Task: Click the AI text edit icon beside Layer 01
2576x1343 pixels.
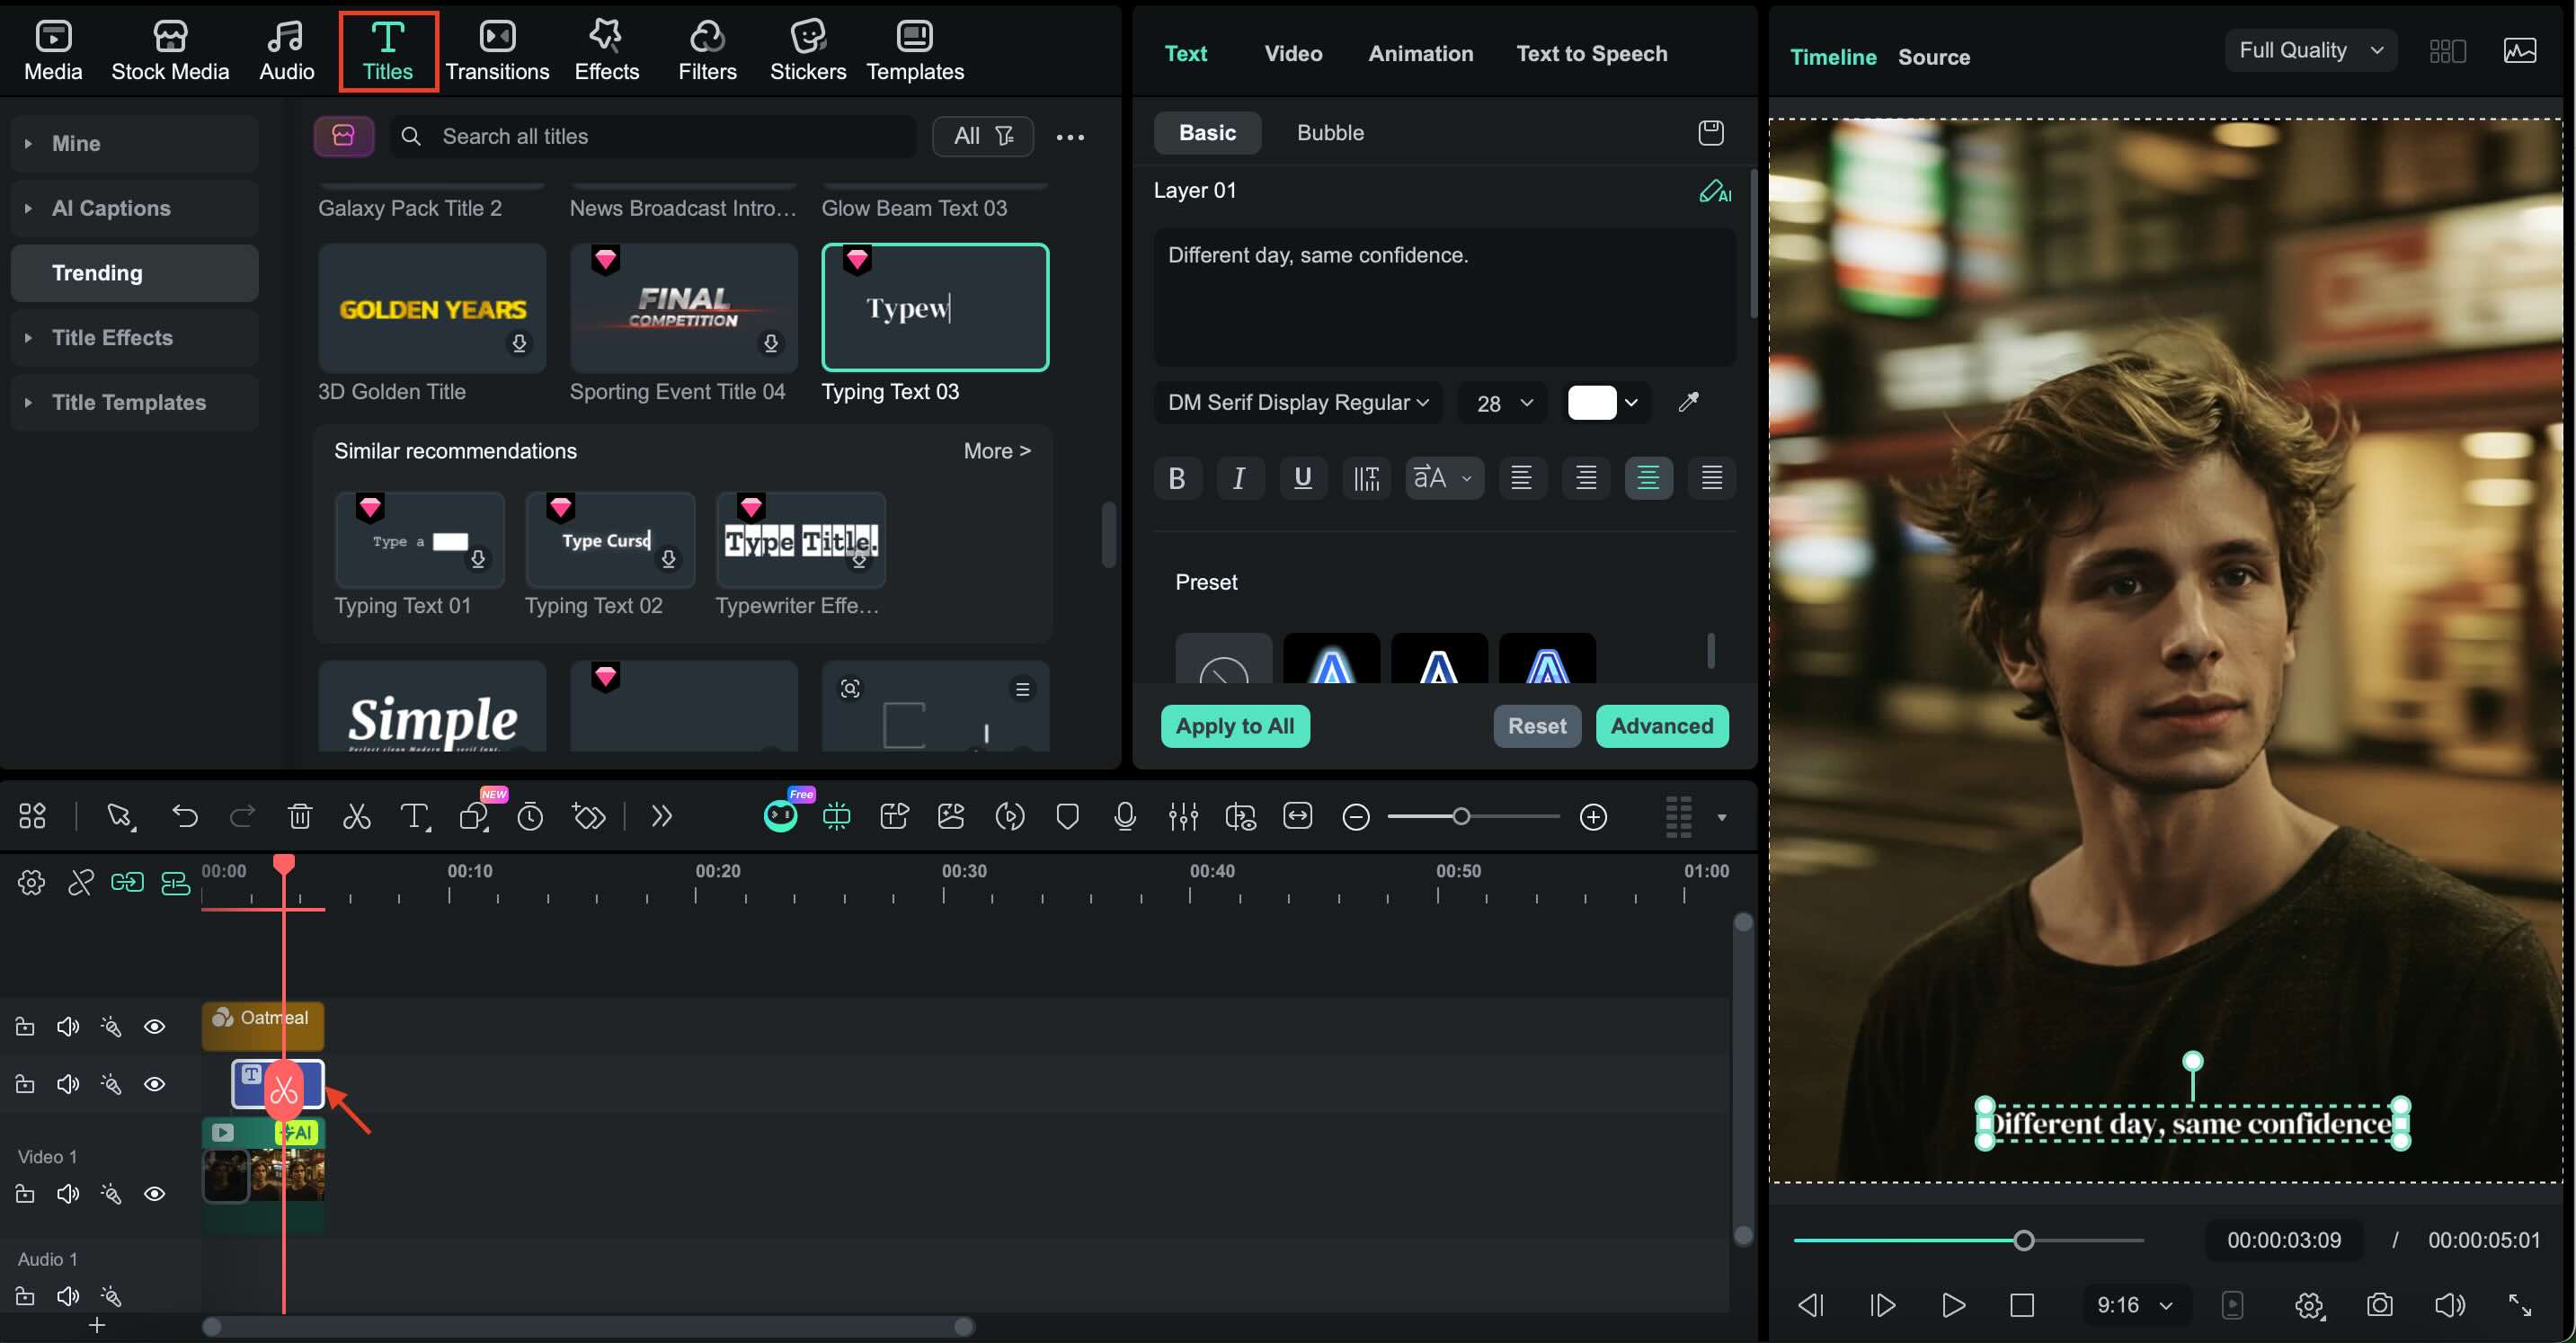Action: (x=1714, y=191)
